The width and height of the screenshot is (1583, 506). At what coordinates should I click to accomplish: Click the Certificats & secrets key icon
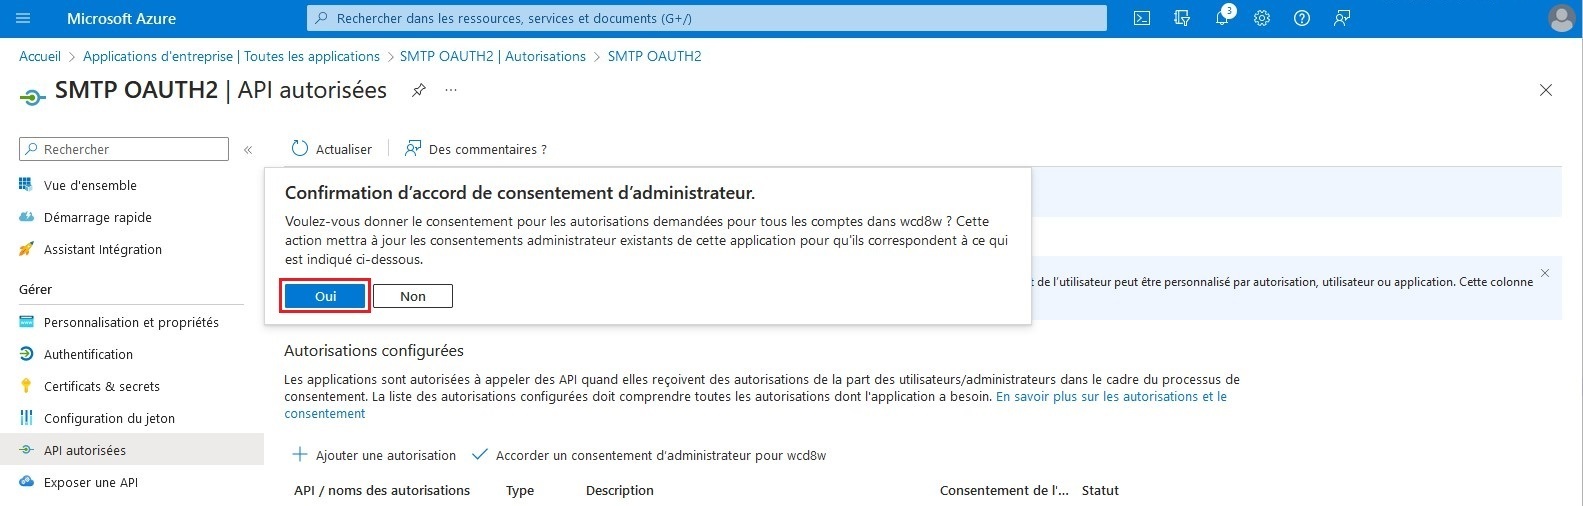[27, 386]
